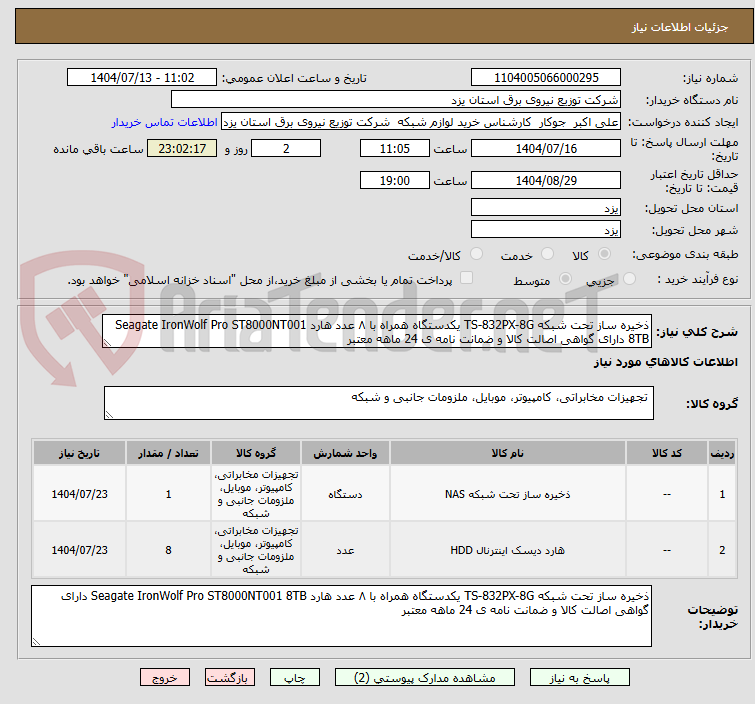Click 'نام کالا' column header
755x704 pixels.
coord(508,453)
